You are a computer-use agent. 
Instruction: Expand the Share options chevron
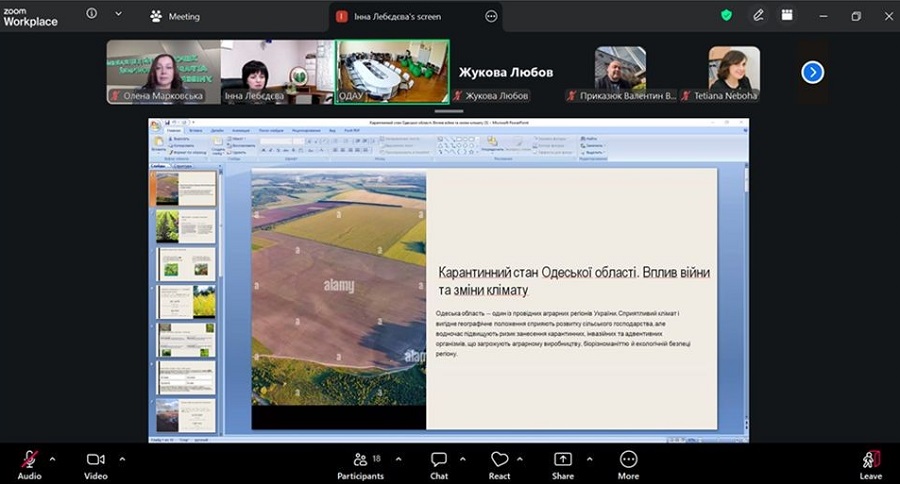(x=589, y=459)
